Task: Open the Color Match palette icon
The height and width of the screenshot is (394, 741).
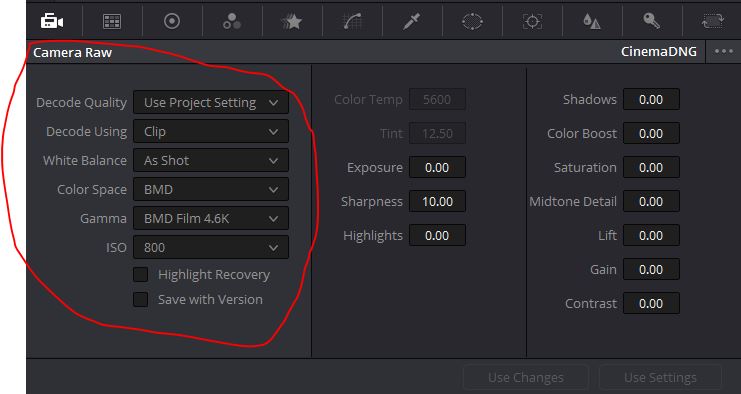Action: [x=112, y=21]
